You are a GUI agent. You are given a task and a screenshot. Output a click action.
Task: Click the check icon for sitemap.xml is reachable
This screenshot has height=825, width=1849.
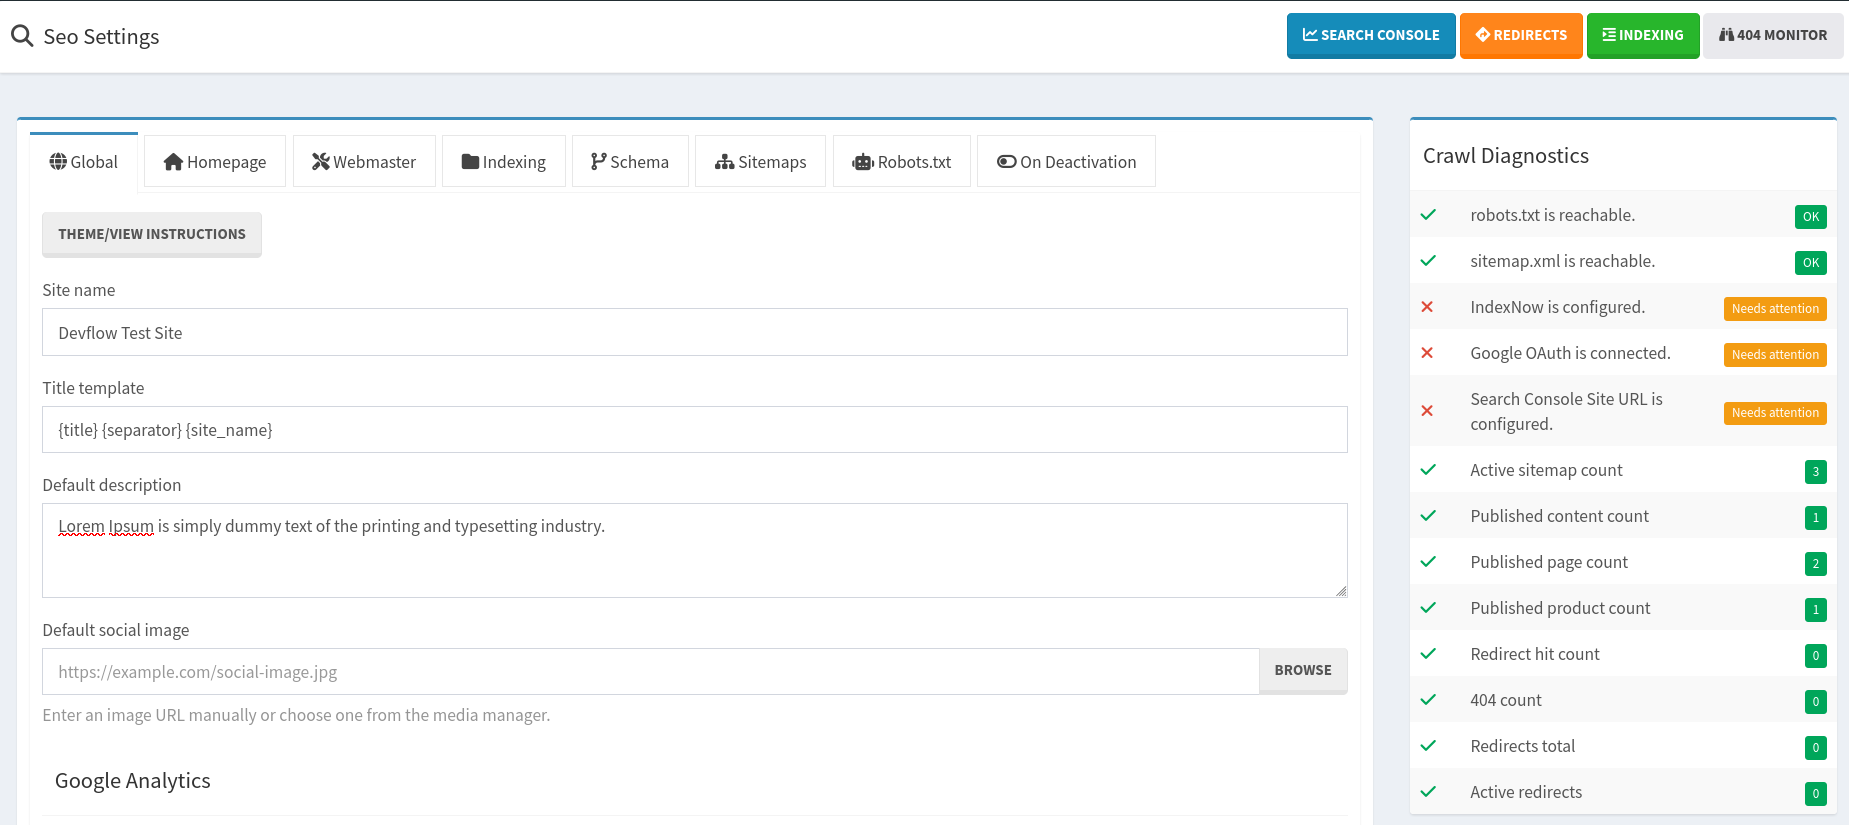tap(1428, 261)
